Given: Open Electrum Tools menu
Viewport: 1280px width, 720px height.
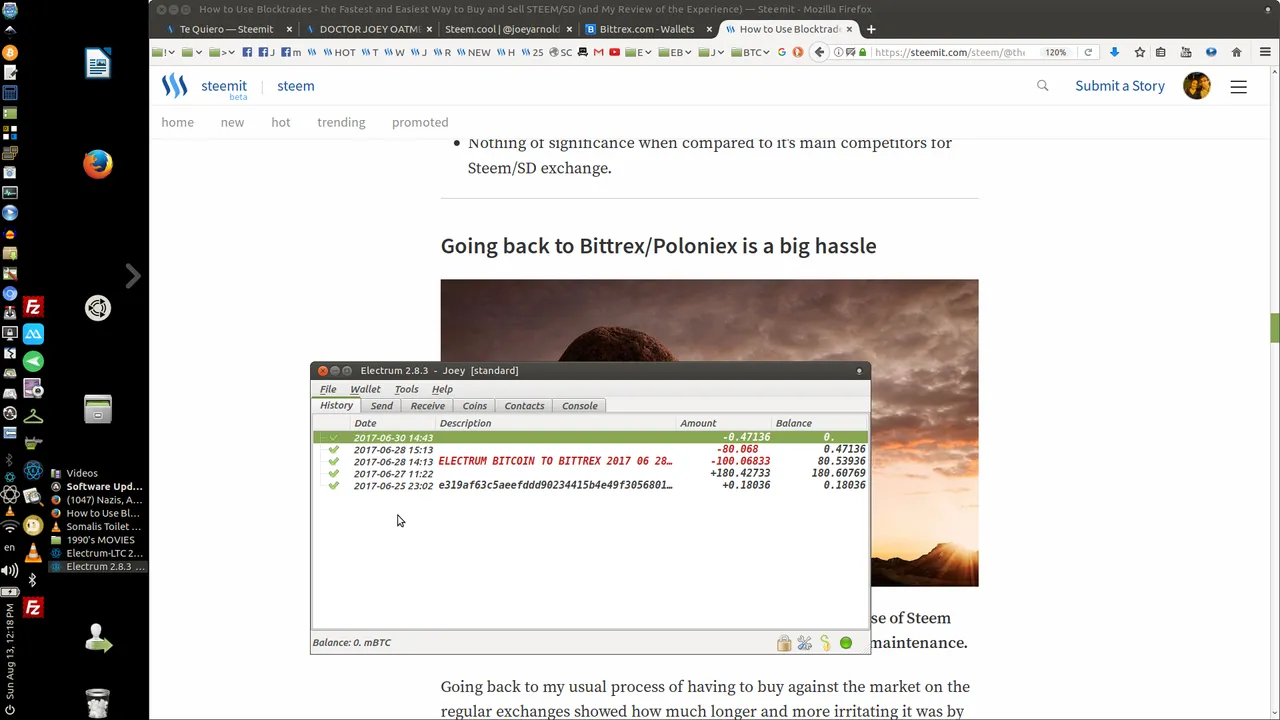Looking at the screenshot, I should point(406,389).
